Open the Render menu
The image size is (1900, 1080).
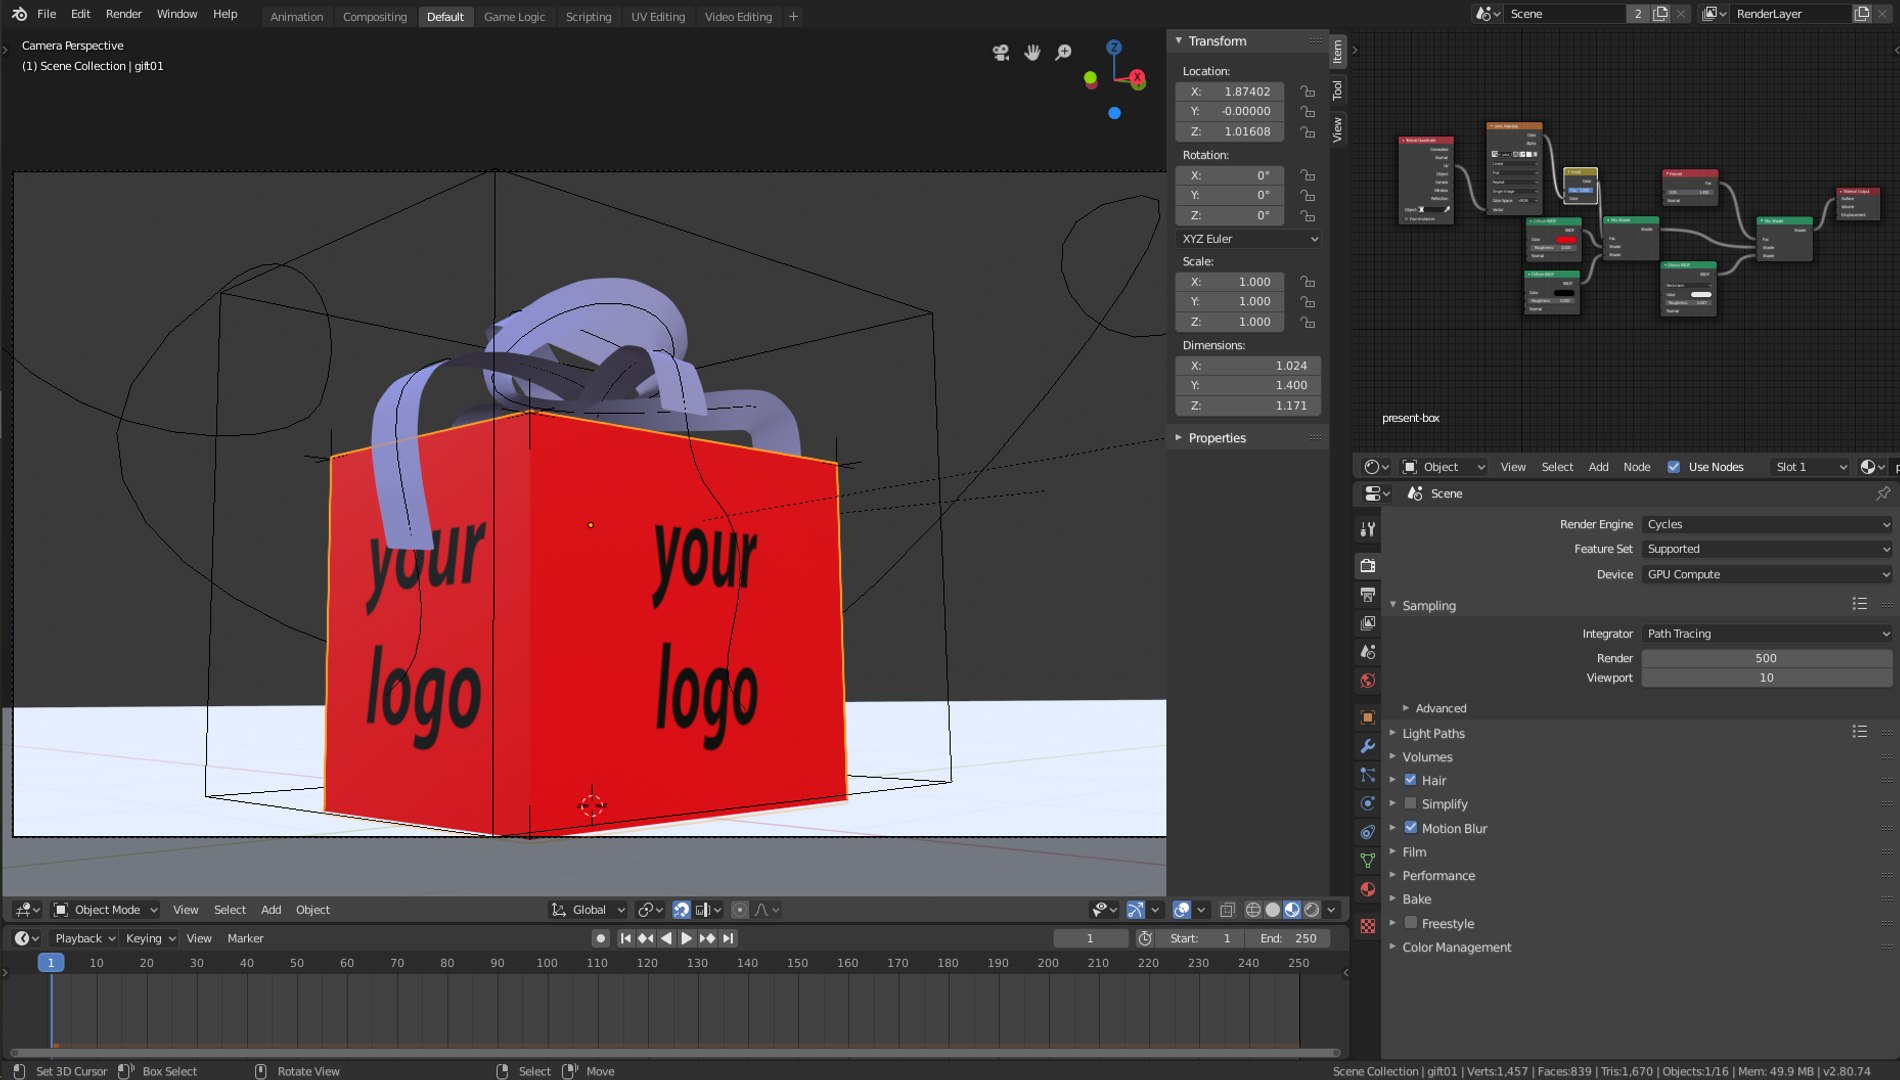(x=123, y=14)
